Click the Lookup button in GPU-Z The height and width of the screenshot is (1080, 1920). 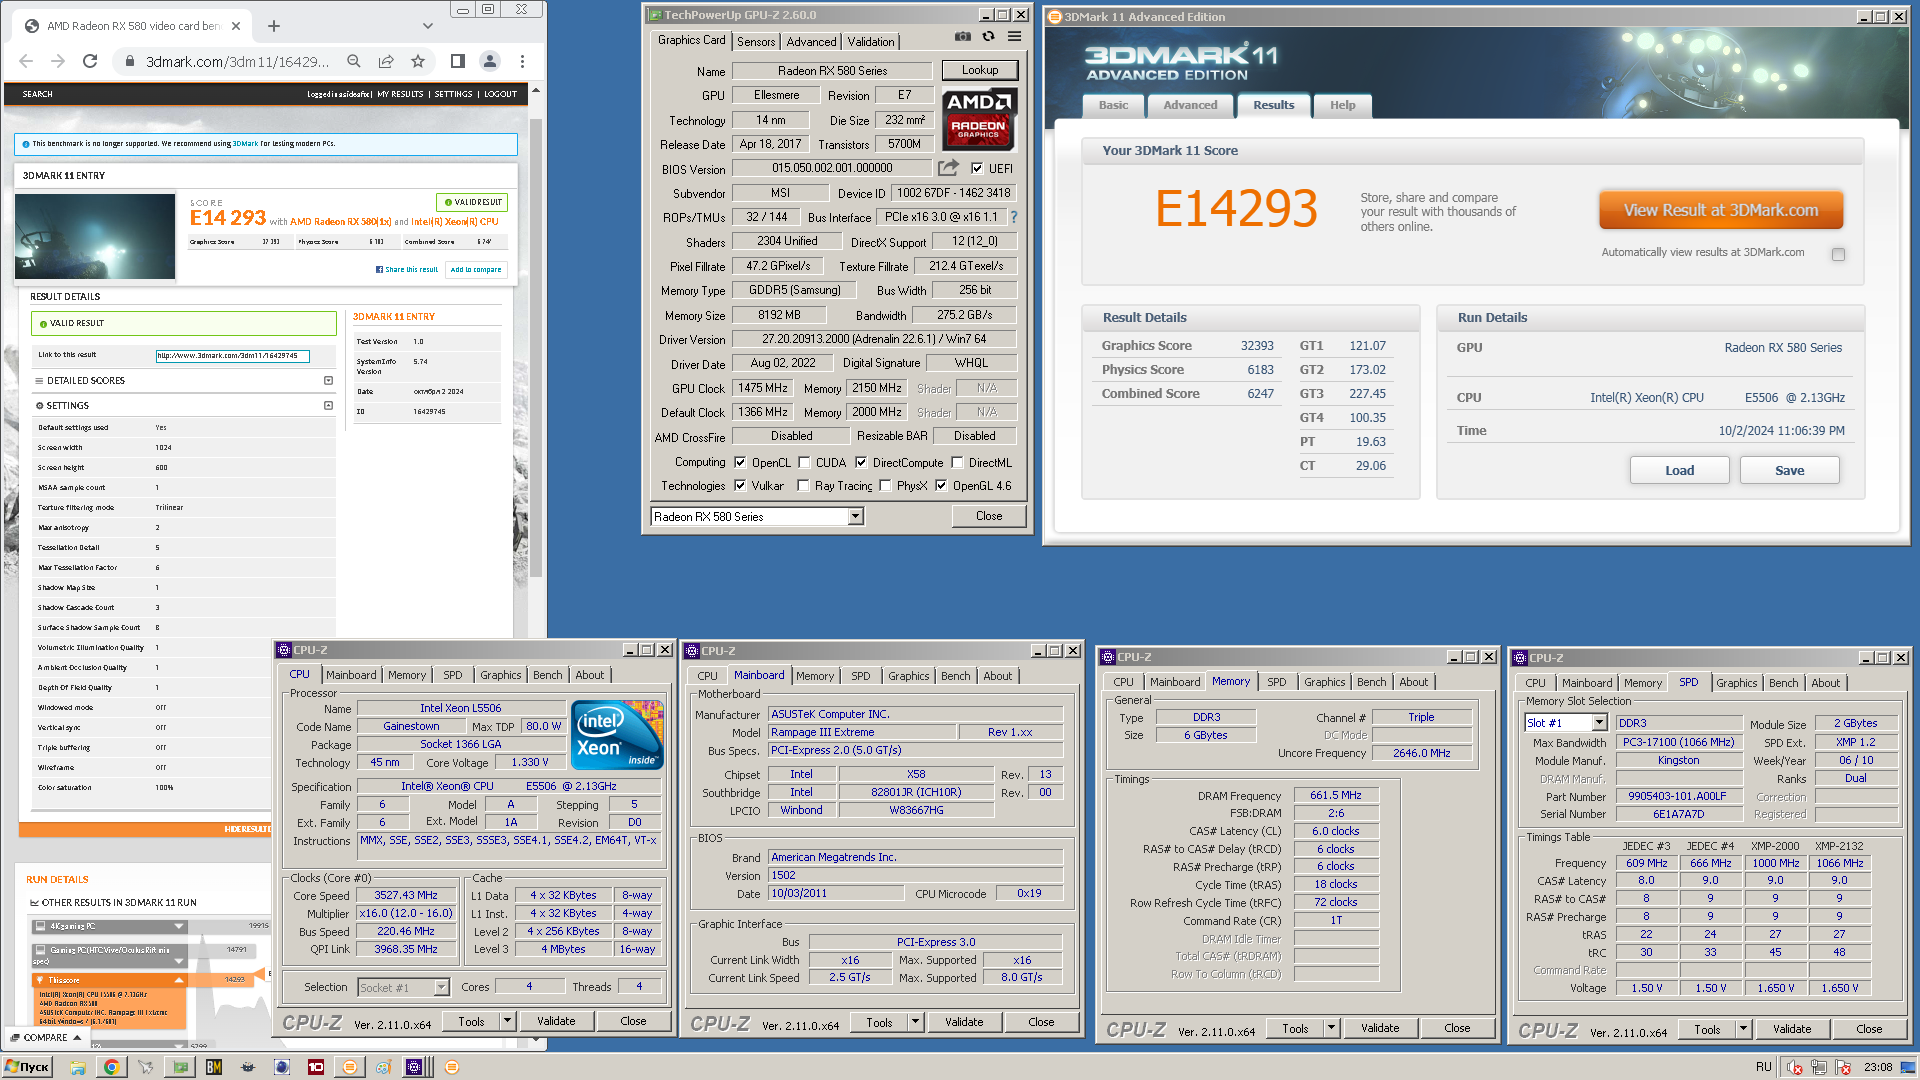[x=979, y=70]
